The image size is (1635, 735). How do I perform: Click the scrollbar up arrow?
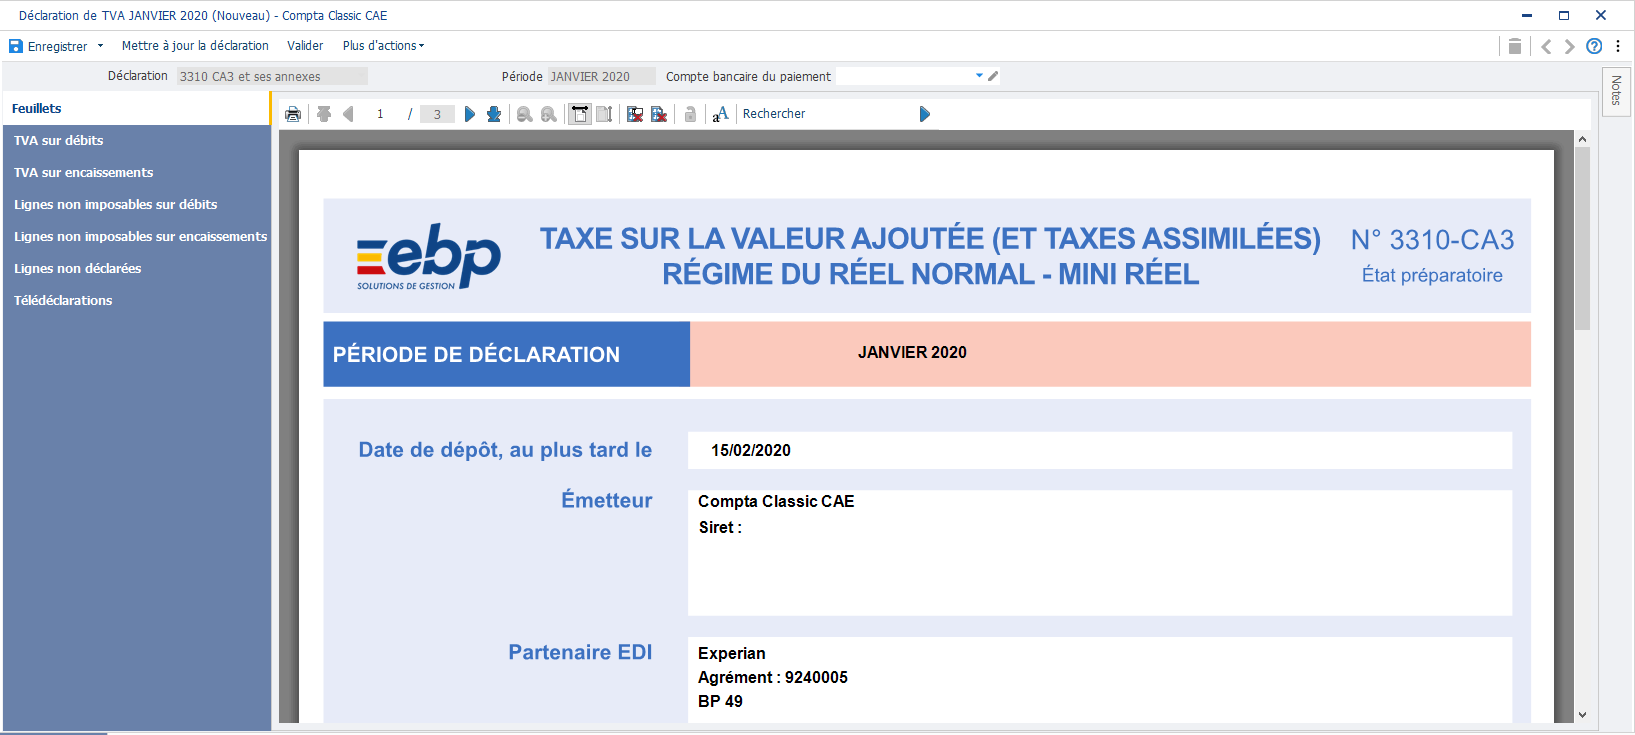click(1582, 139)
